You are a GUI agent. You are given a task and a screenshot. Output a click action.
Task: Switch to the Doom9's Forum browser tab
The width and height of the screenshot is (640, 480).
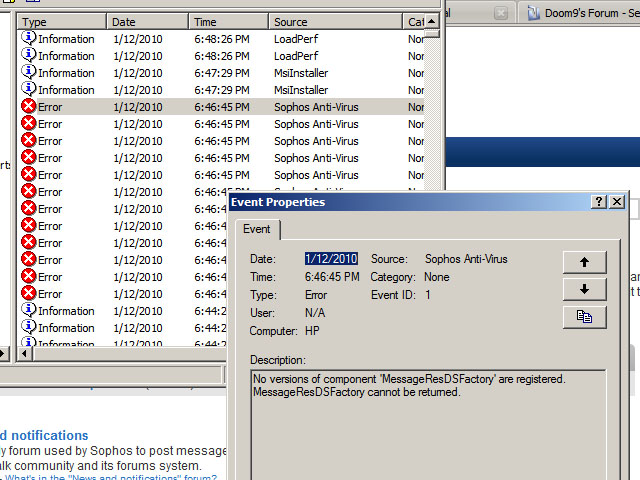click(580, 13)
